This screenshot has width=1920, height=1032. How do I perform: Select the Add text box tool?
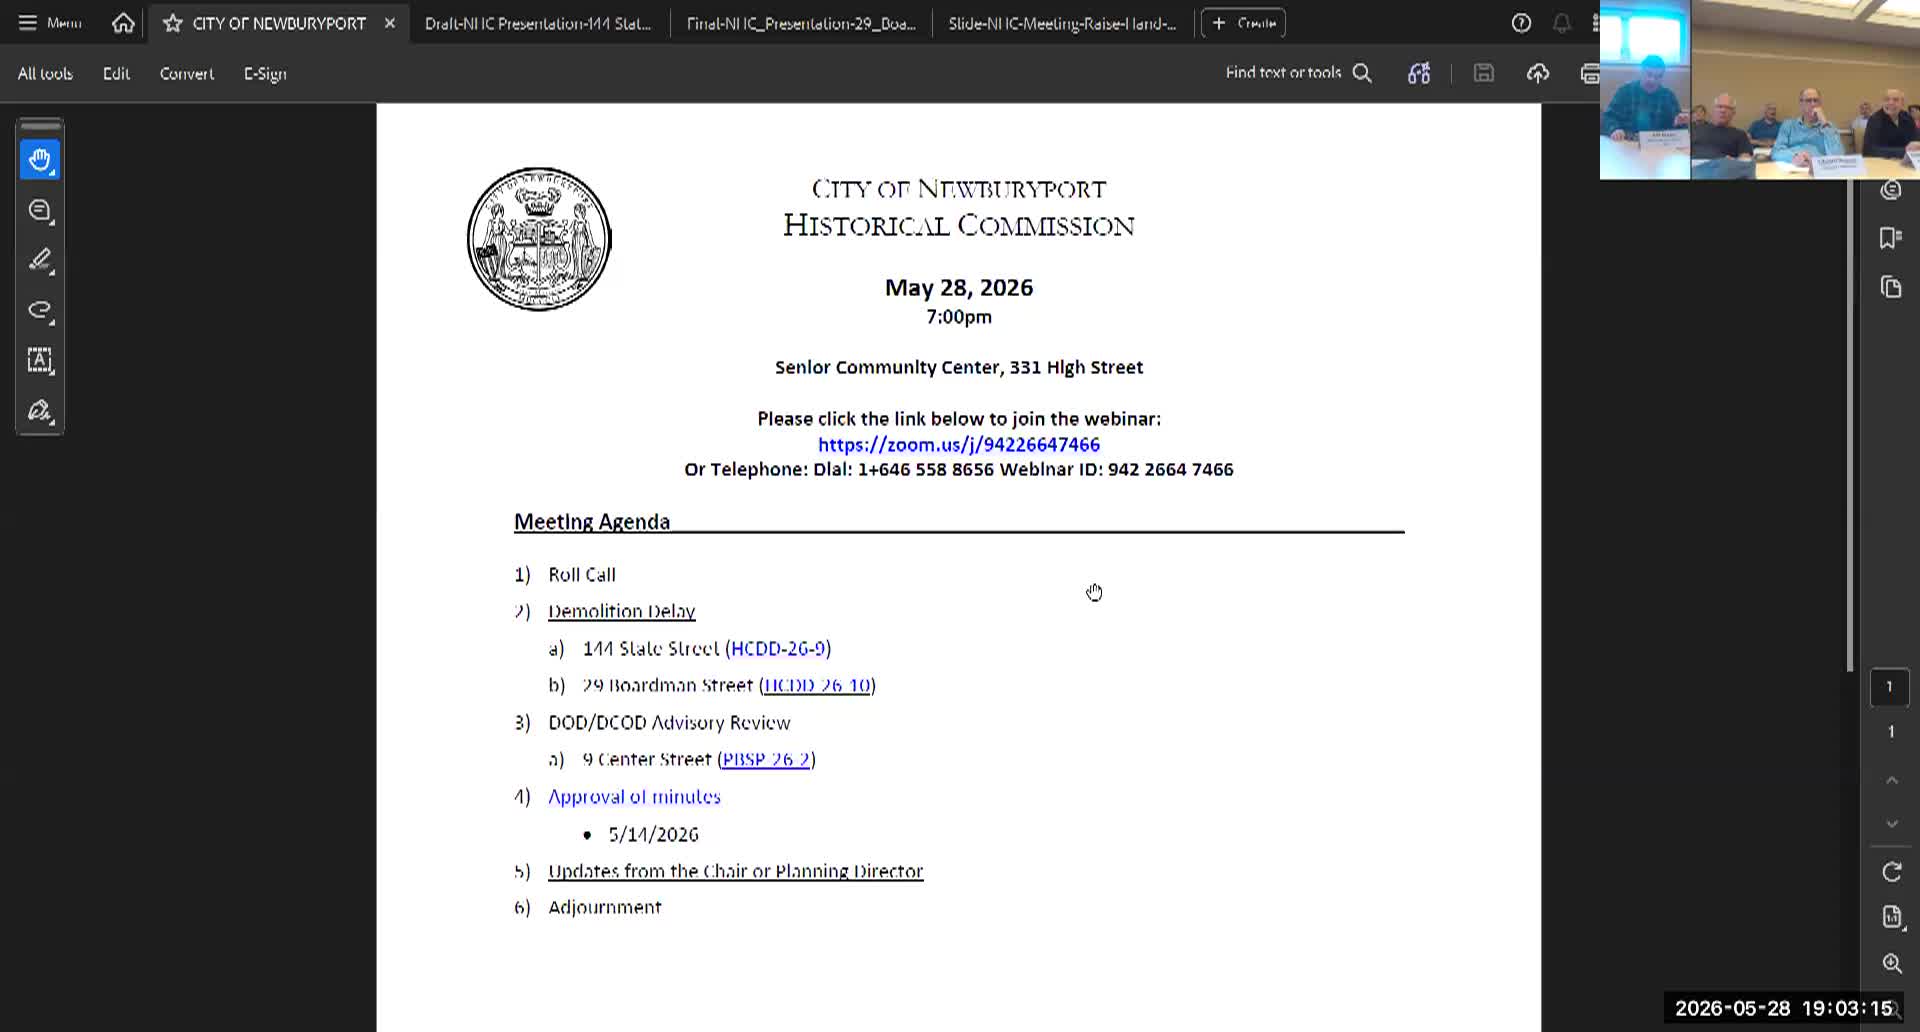40,361
